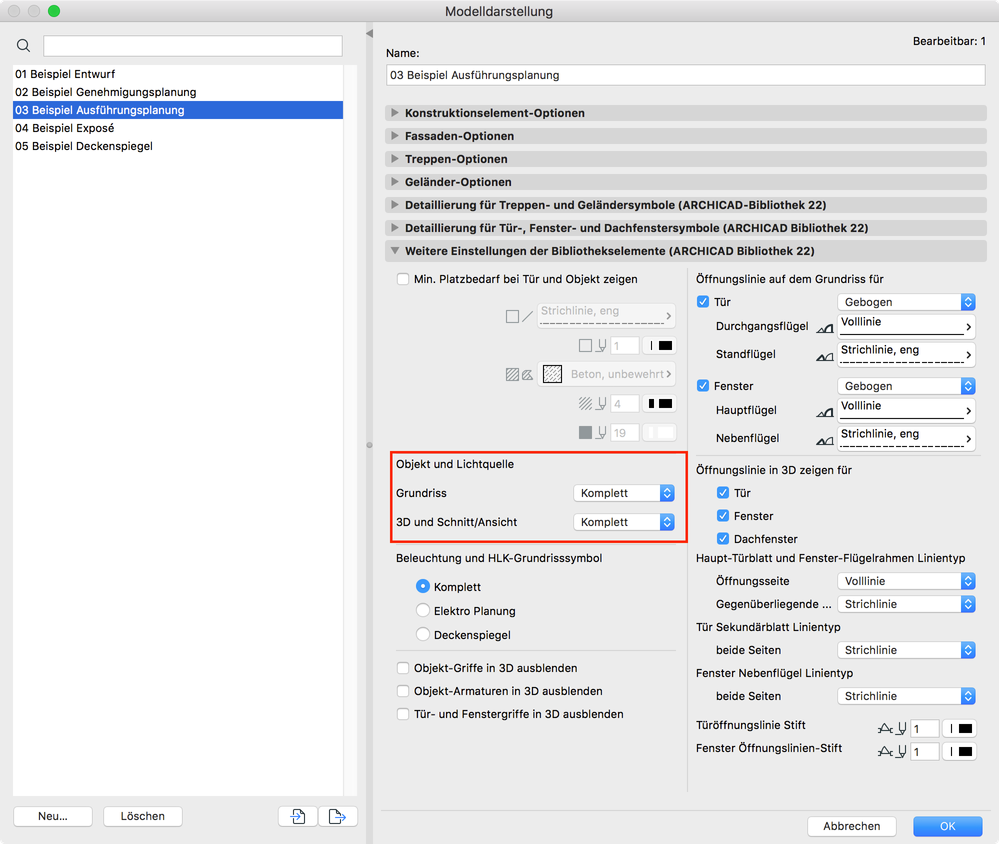Uncheck Tür under Öffnungslinie in 3D

tap(722, 493)
